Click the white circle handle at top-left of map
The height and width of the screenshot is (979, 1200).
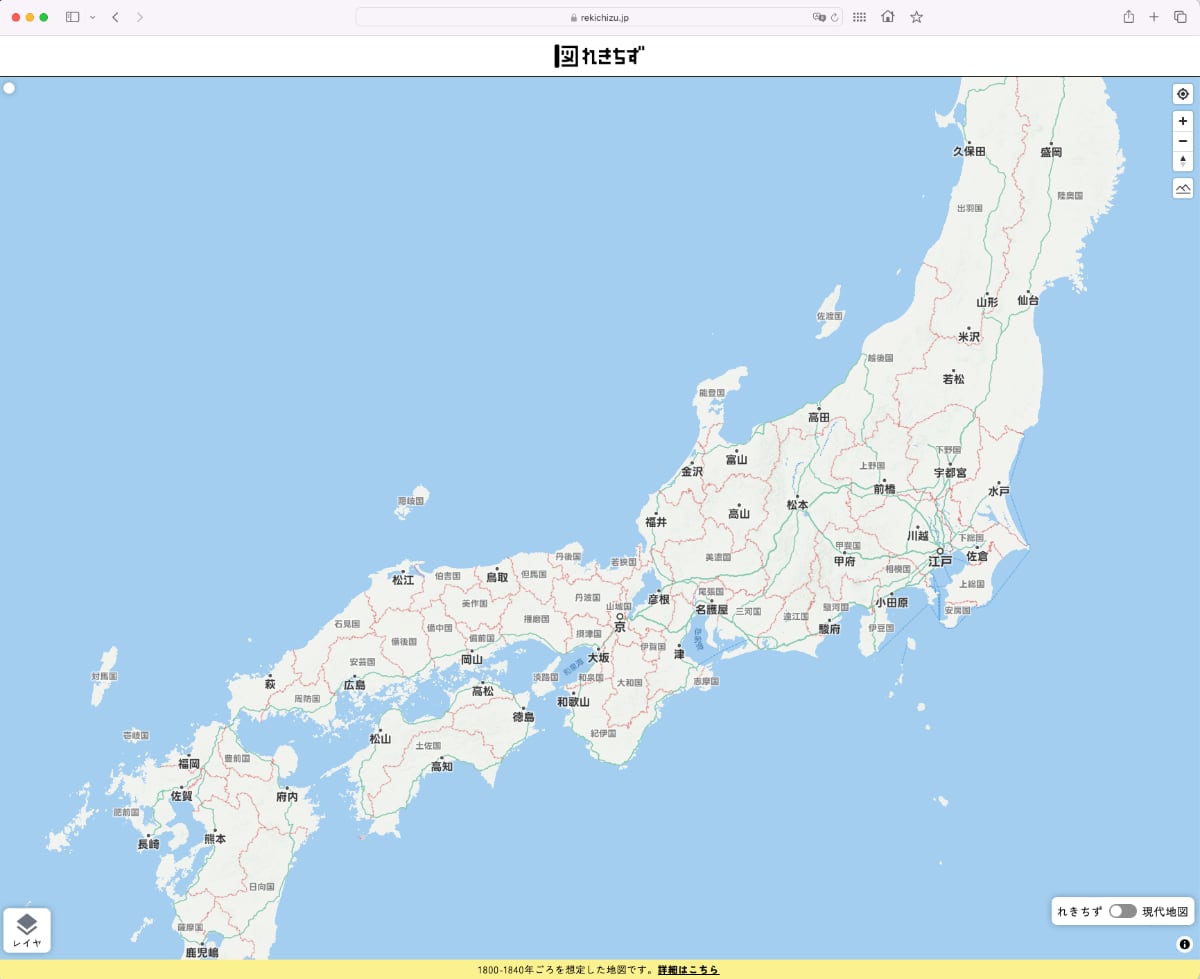click(9, 88)
